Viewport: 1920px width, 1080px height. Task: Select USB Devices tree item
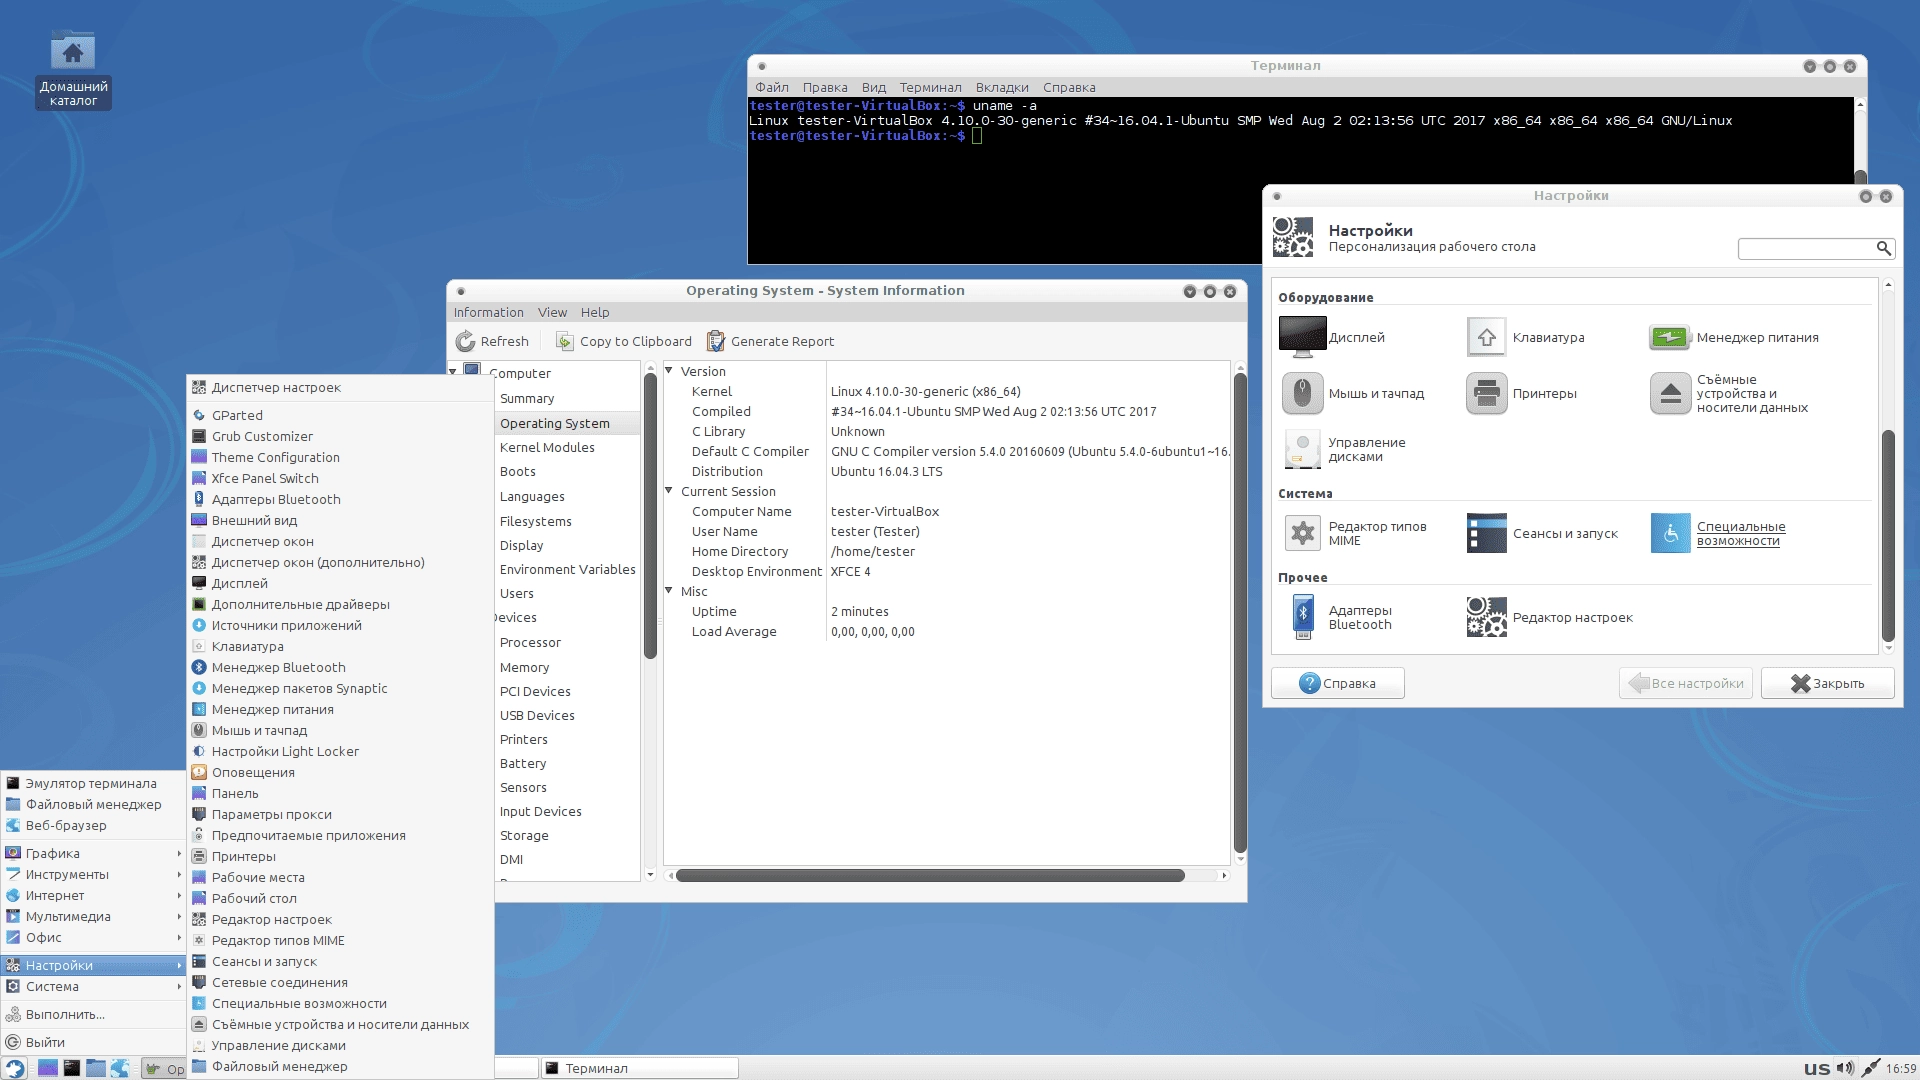(537, 715)
